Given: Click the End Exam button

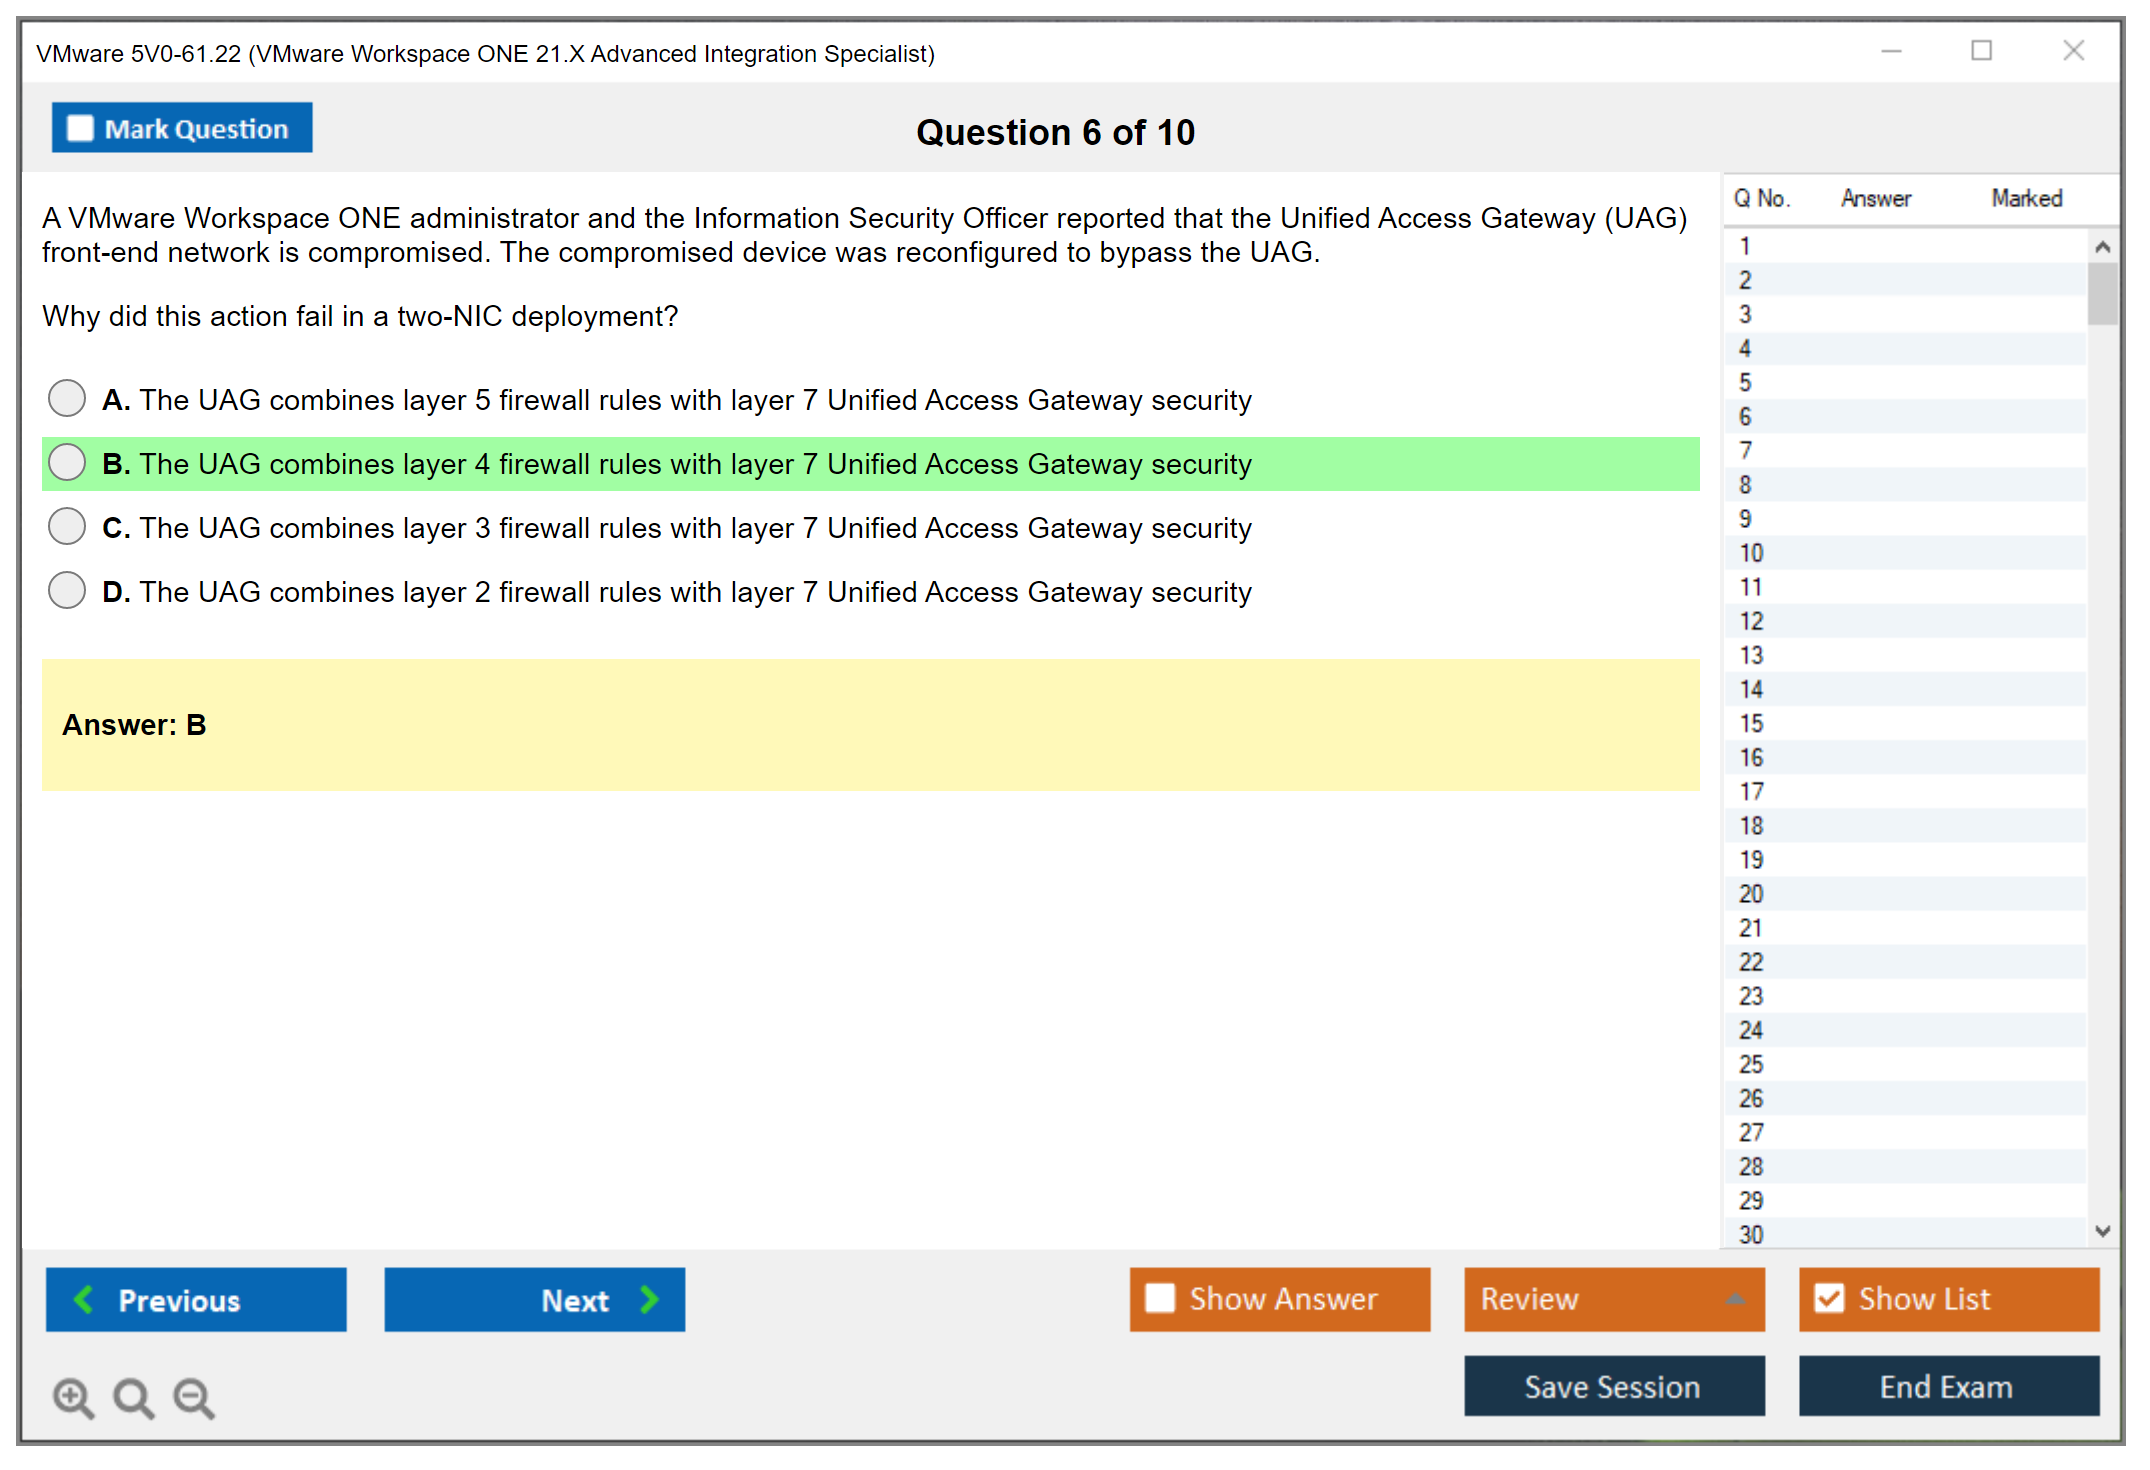Looking at the screenshot, I should tap(1947, 1386).
